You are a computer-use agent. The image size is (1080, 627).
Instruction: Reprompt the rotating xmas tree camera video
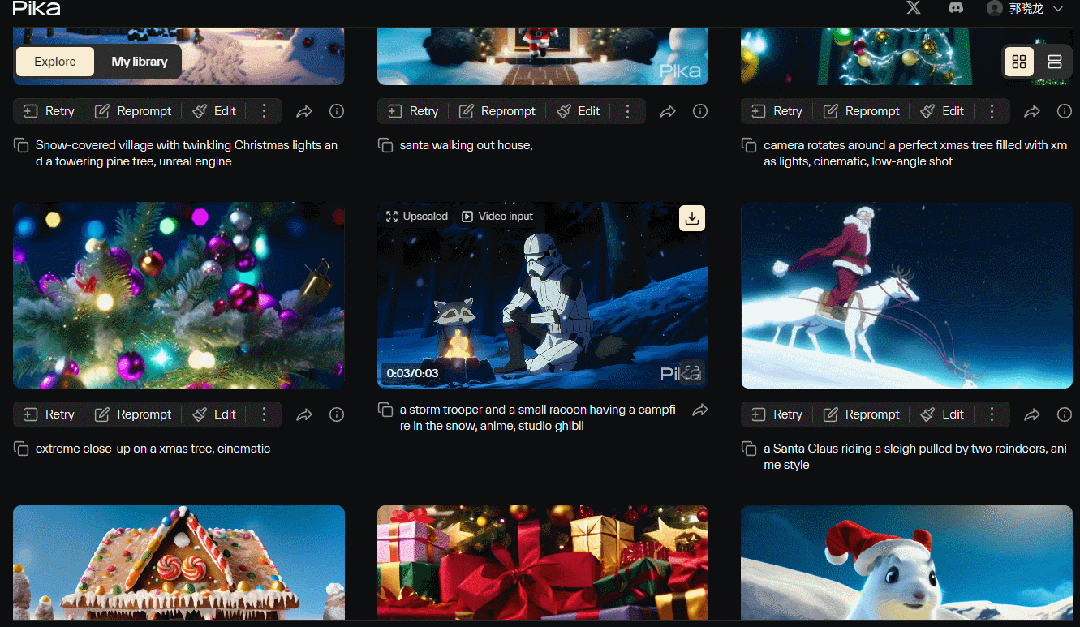pos(862,111)
